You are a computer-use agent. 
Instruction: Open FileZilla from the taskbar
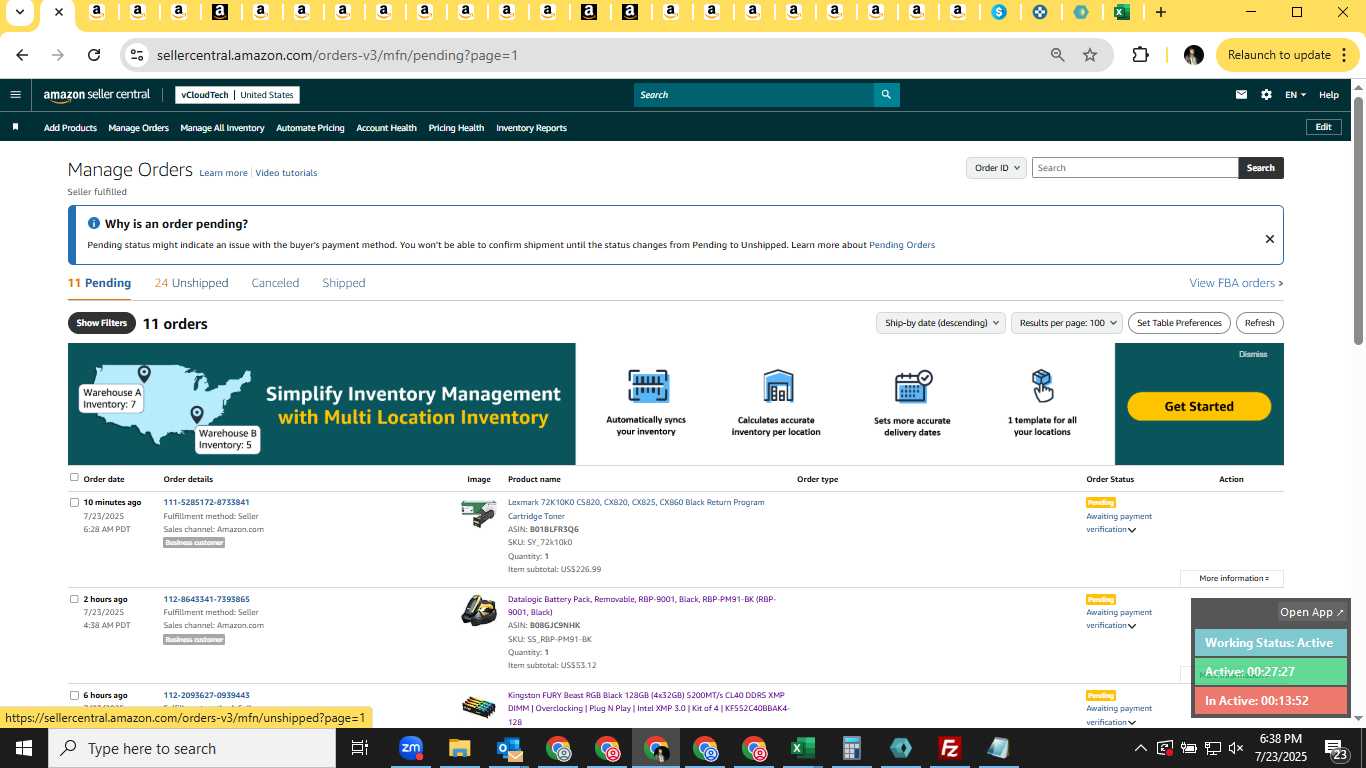point(949,748)
